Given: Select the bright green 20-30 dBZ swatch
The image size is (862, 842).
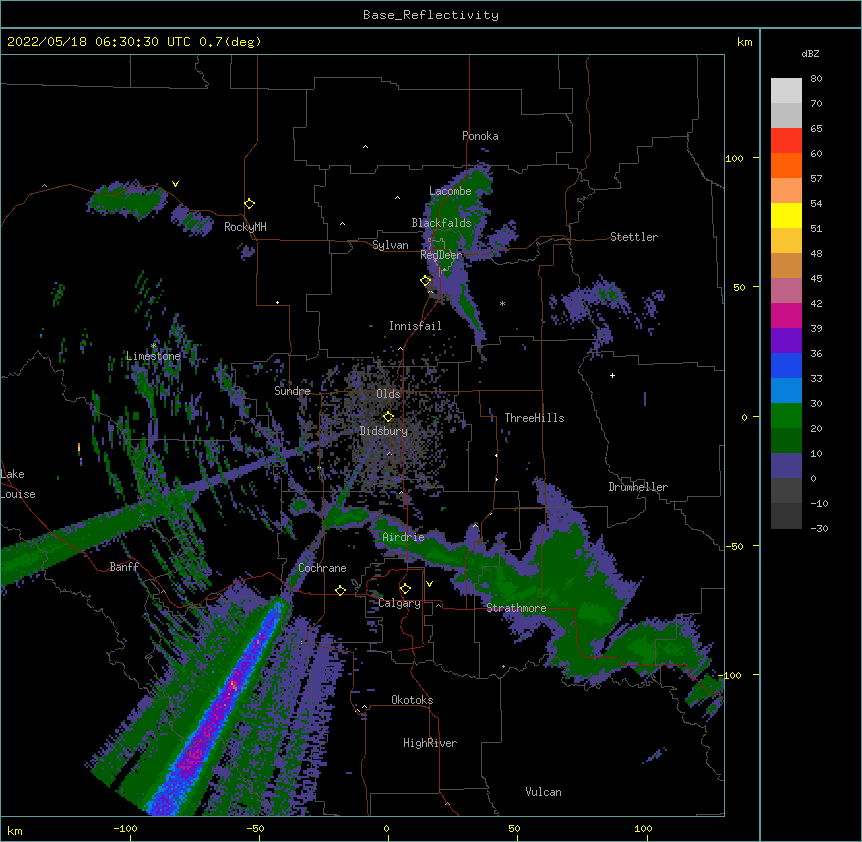Looking at the screenshot, I should [x=786, y=416].
